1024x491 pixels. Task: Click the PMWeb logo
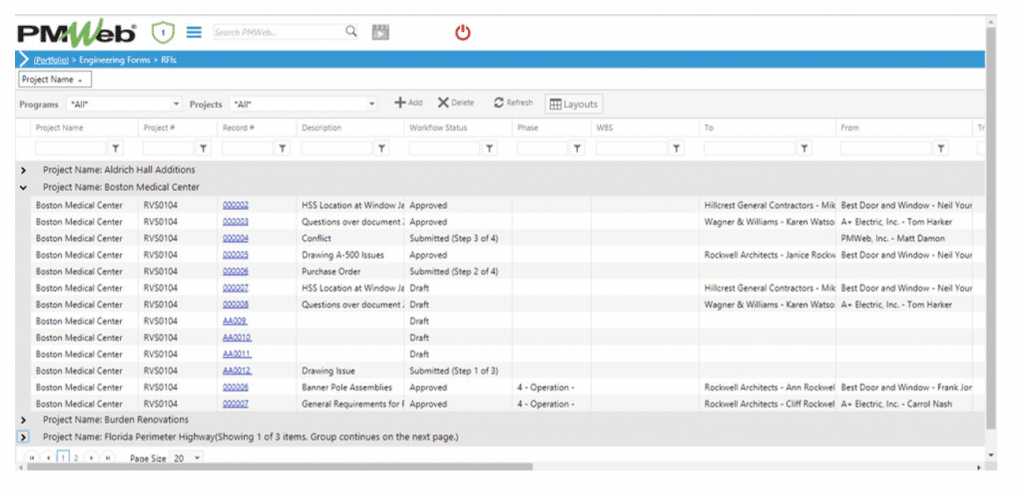76,33
